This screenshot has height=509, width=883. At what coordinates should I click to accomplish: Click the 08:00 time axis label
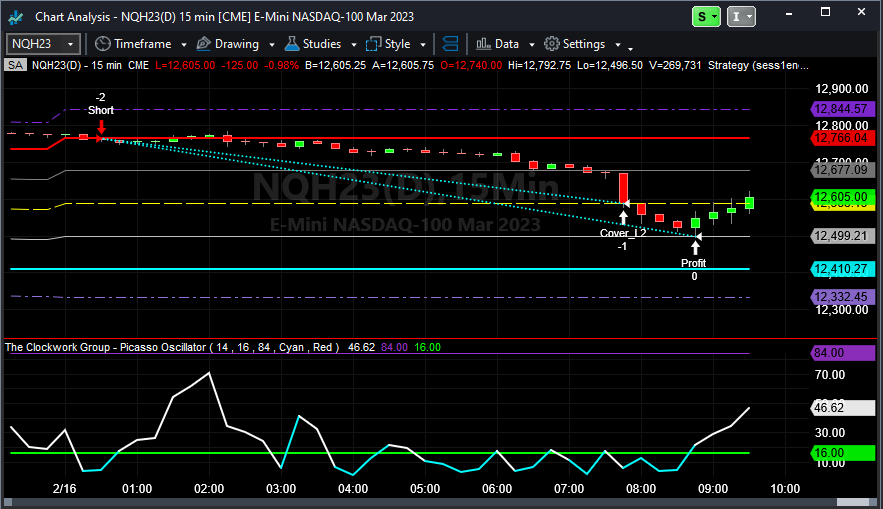641,489
